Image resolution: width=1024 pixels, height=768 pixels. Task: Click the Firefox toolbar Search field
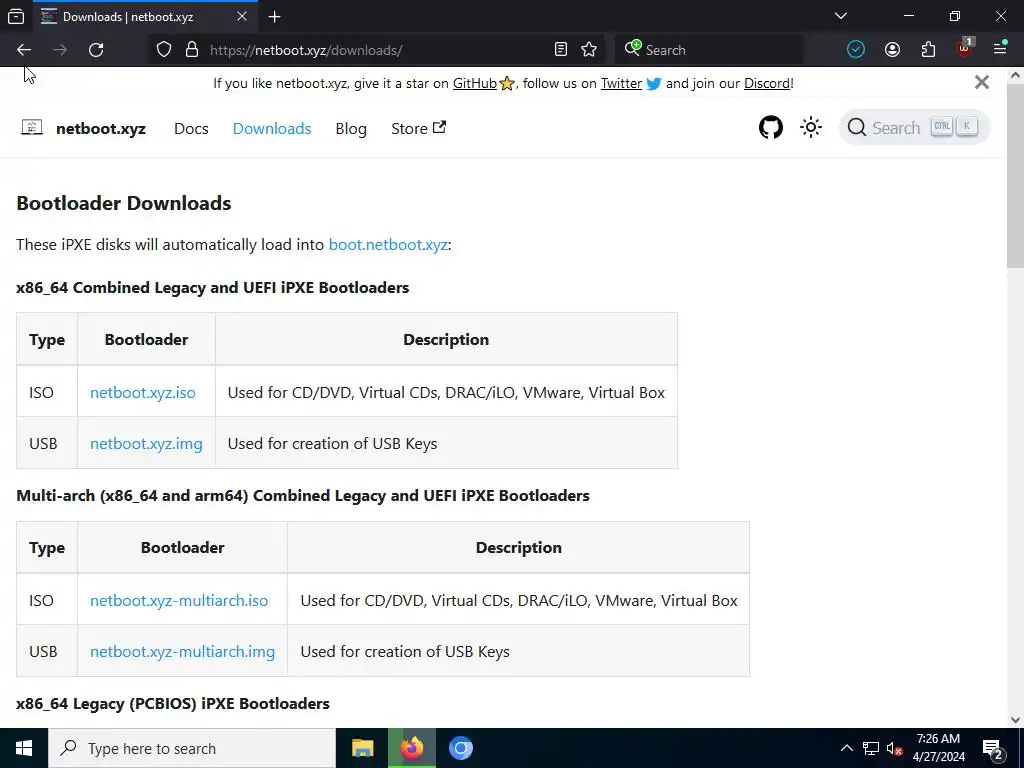click(x=709, y=50)
